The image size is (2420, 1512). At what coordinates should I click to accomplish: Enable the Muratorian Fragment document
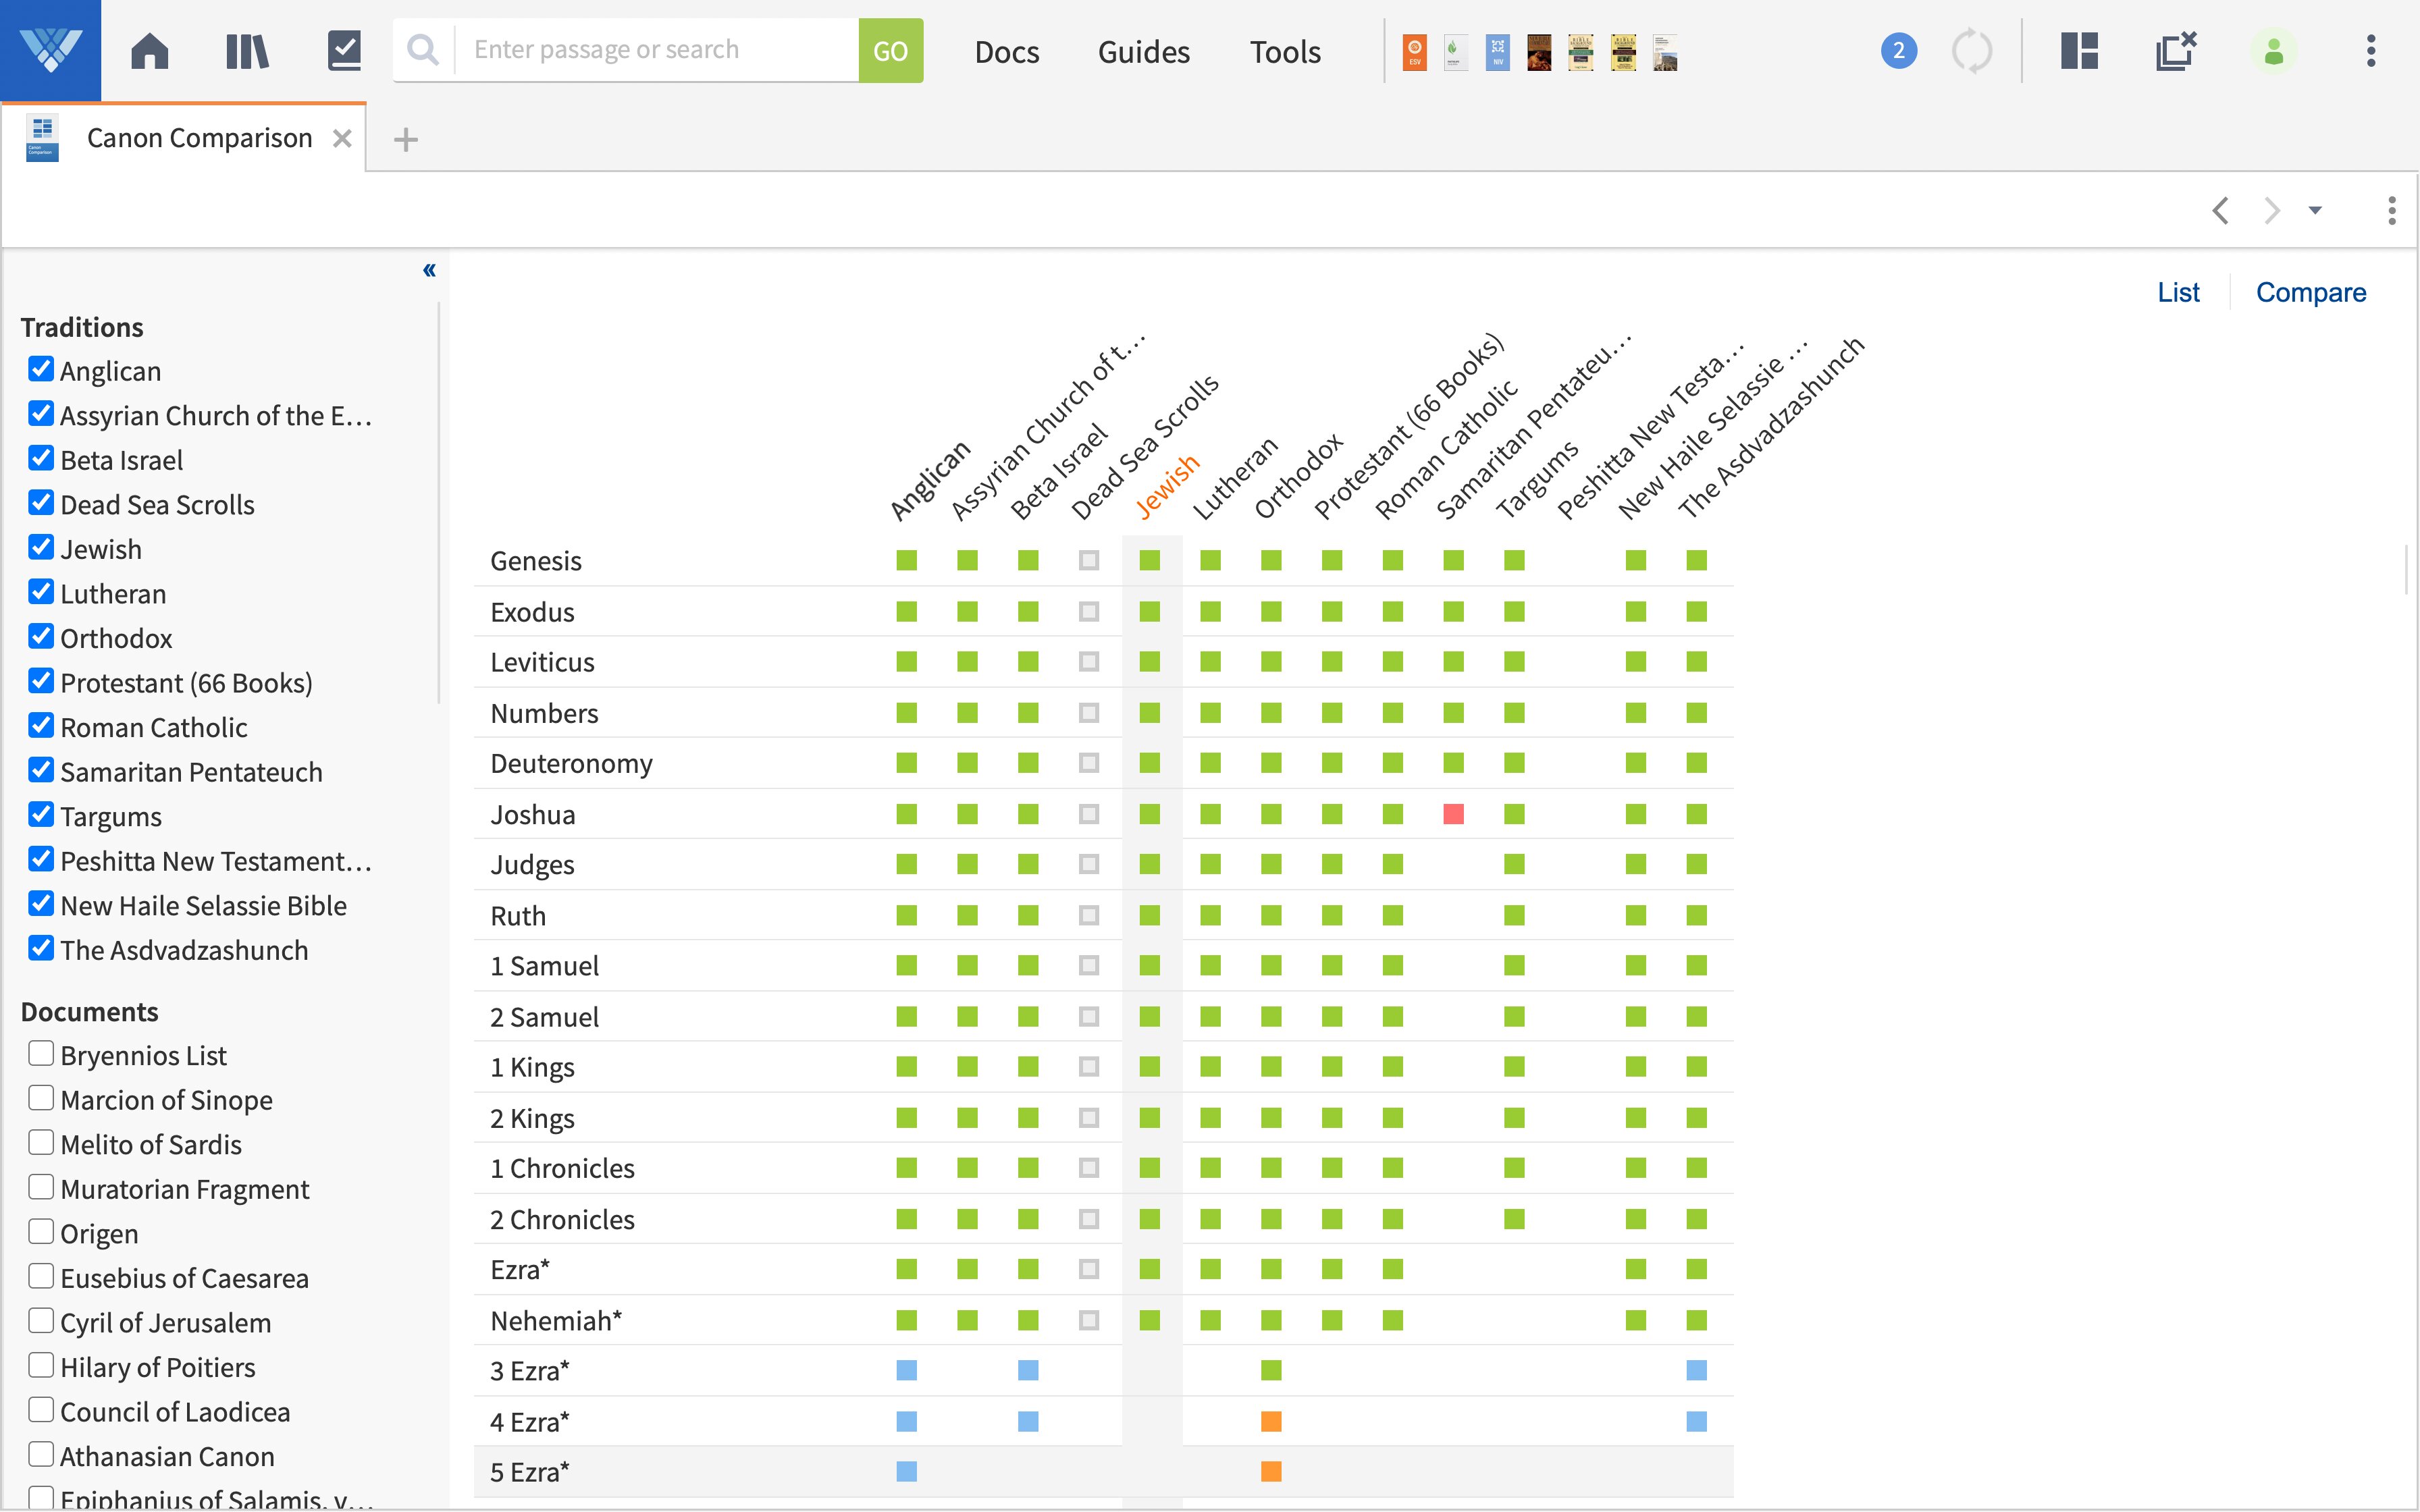tap(41, 1187)
